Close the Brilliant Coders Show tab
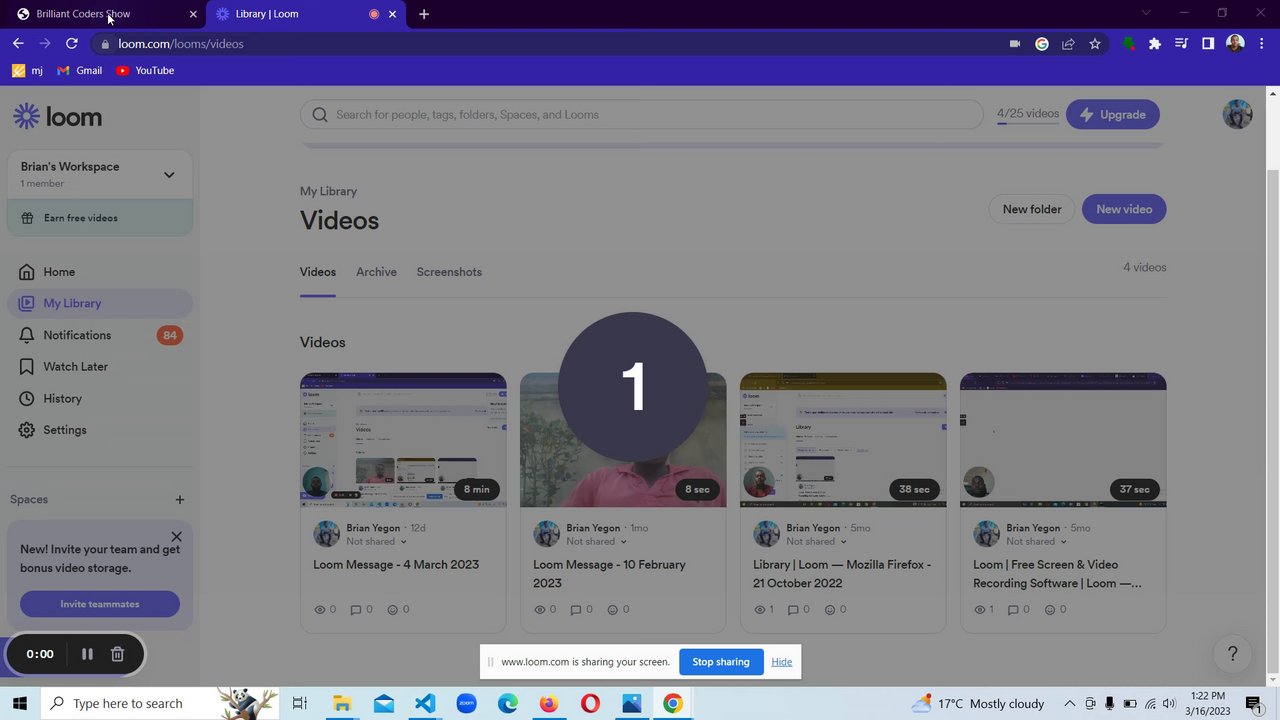This screenshot has width=1280, height=720. click(193, 14)
